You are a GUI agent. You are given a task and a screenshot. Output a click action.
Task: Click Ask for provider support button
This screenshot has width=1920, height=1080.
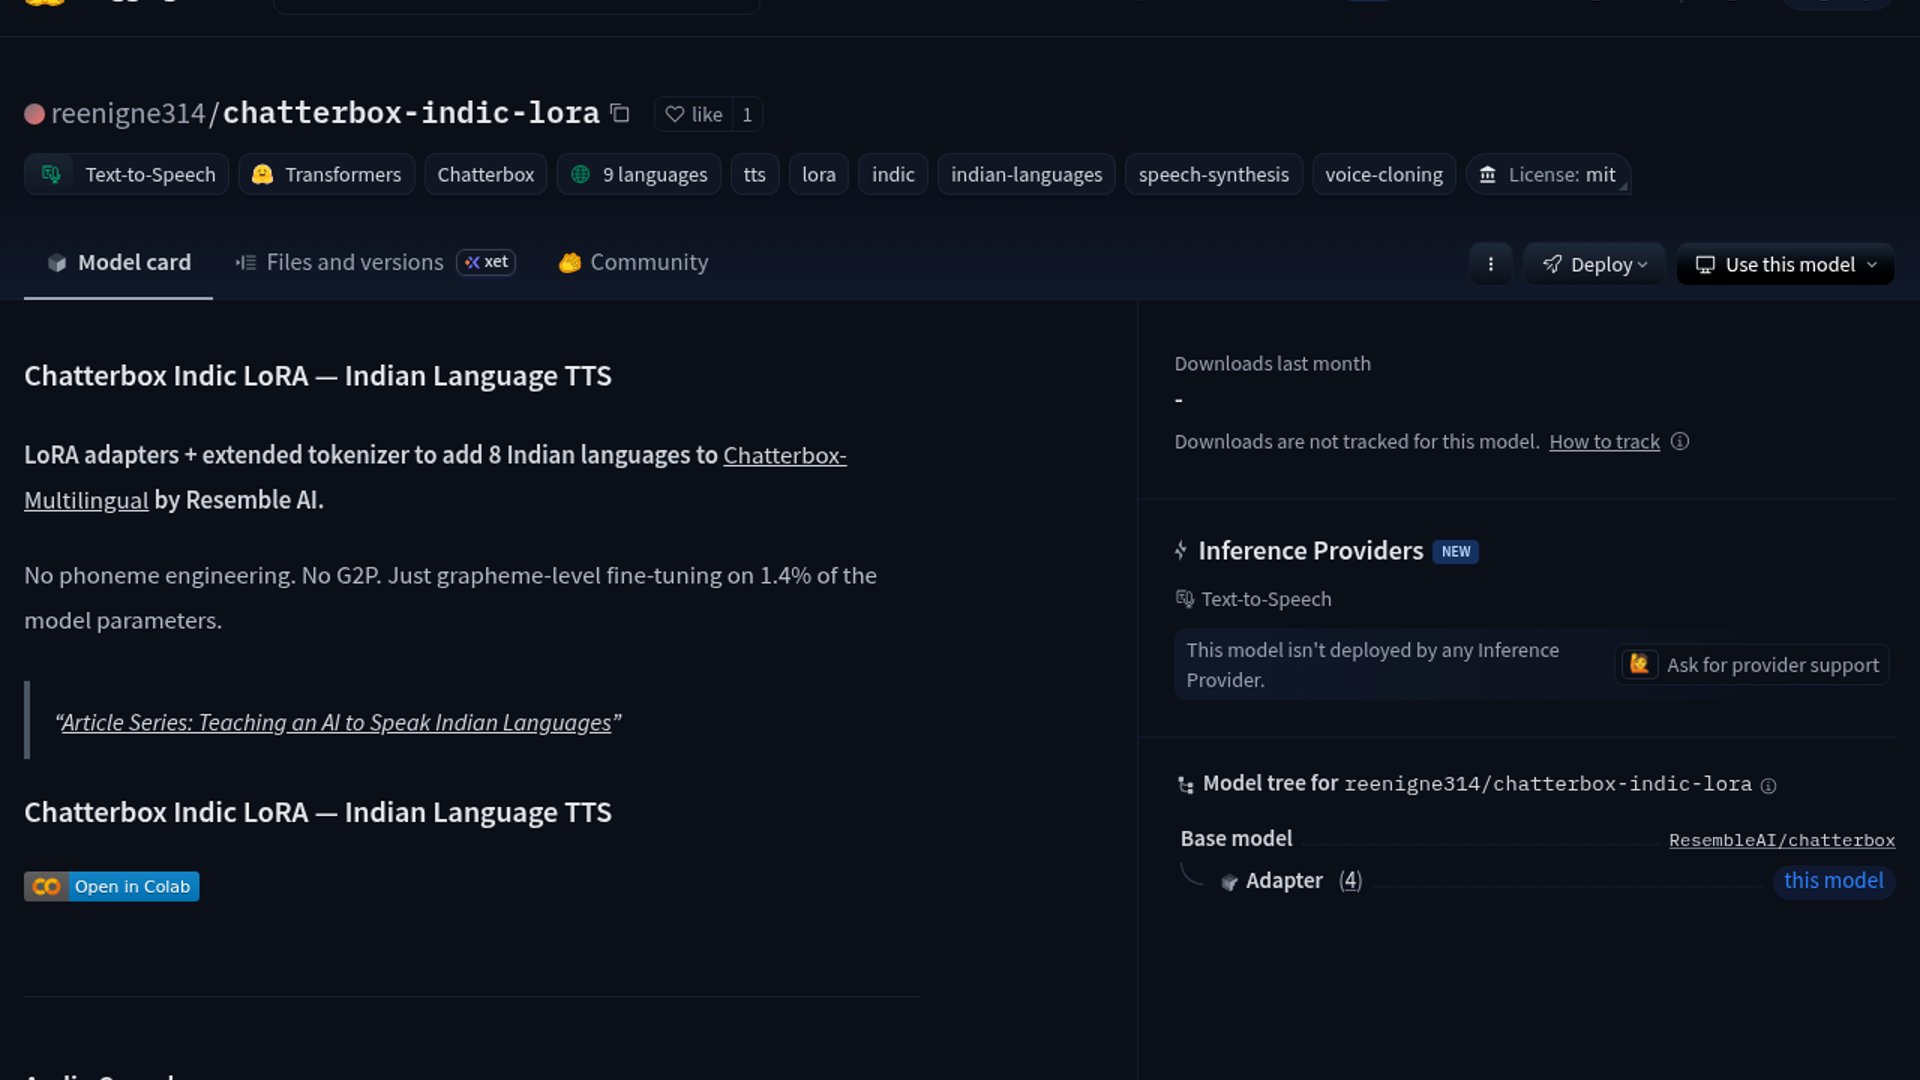pos(1752,665)
